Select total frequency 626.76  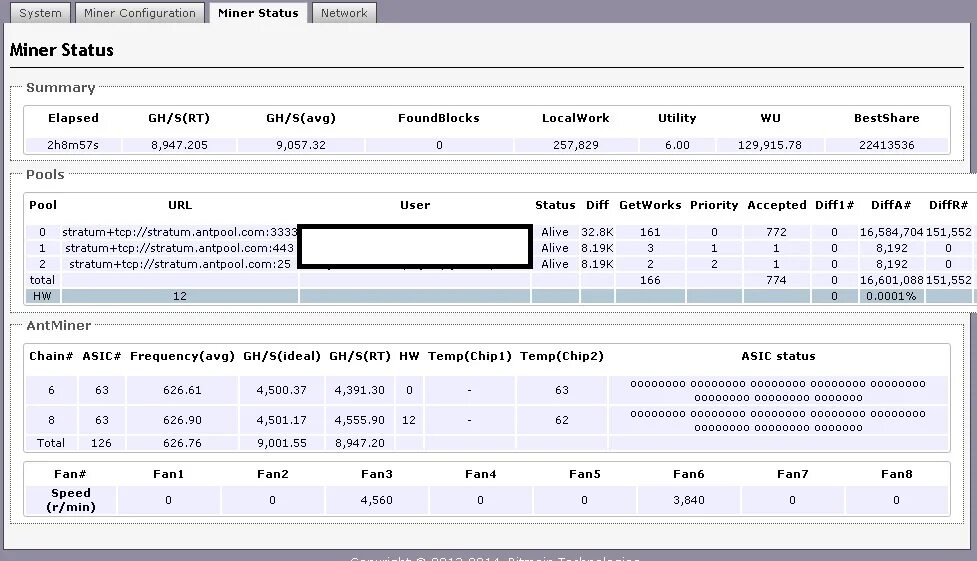[x=182, y=443]
